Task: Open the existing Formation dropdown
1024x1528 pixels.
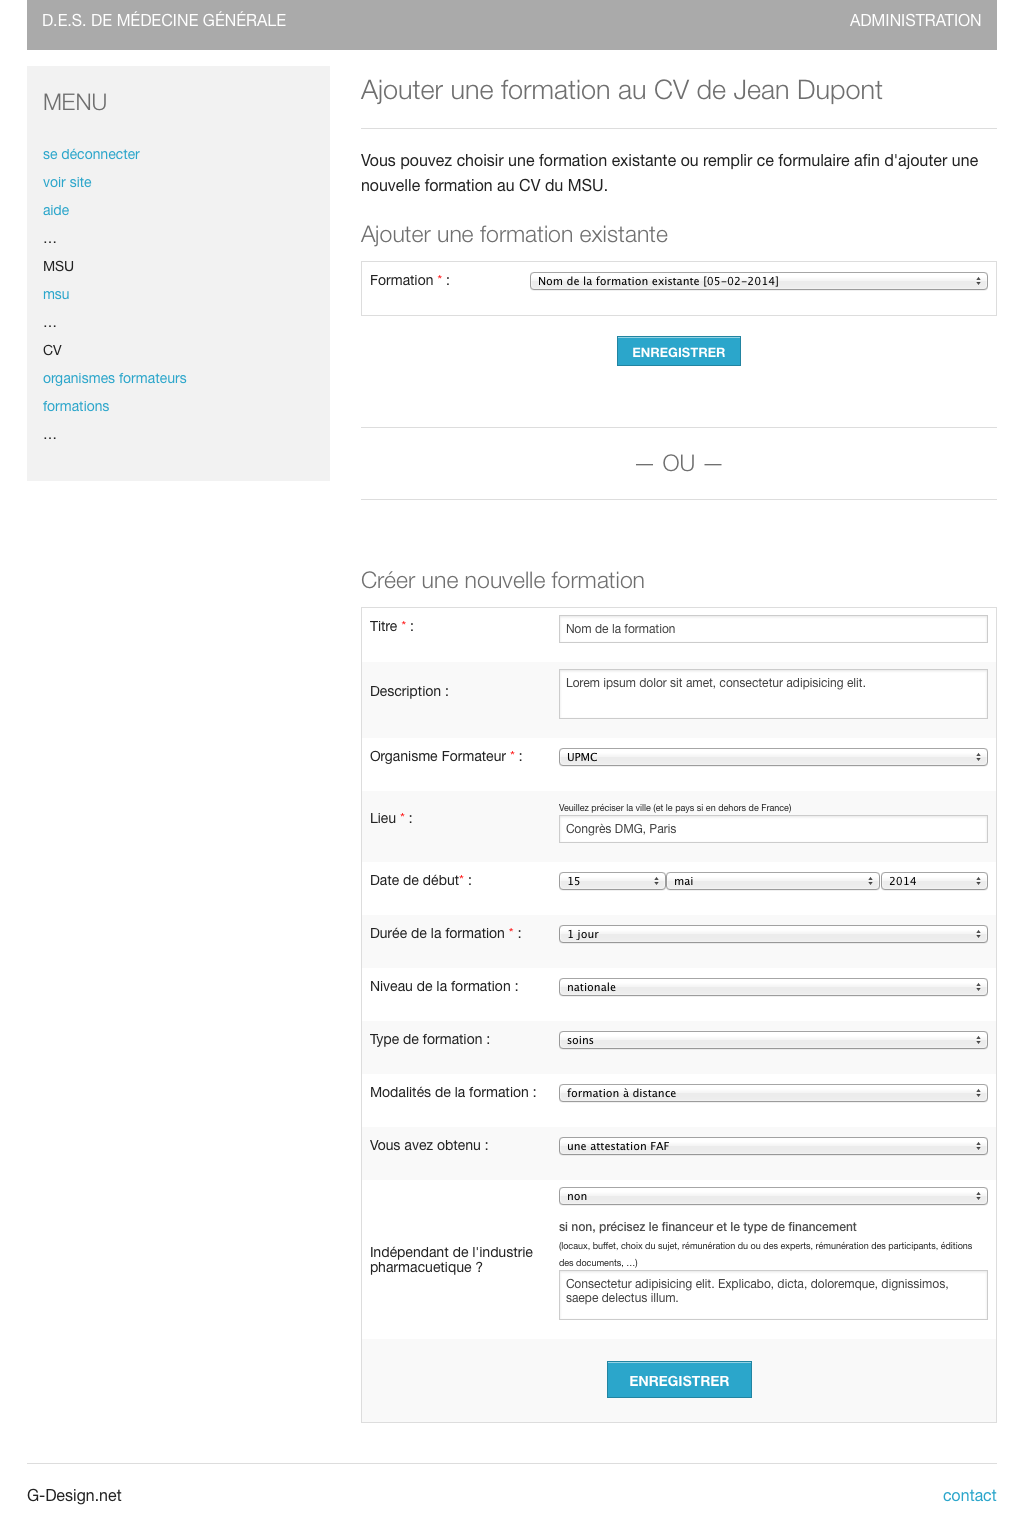Action: click(758, 281)
